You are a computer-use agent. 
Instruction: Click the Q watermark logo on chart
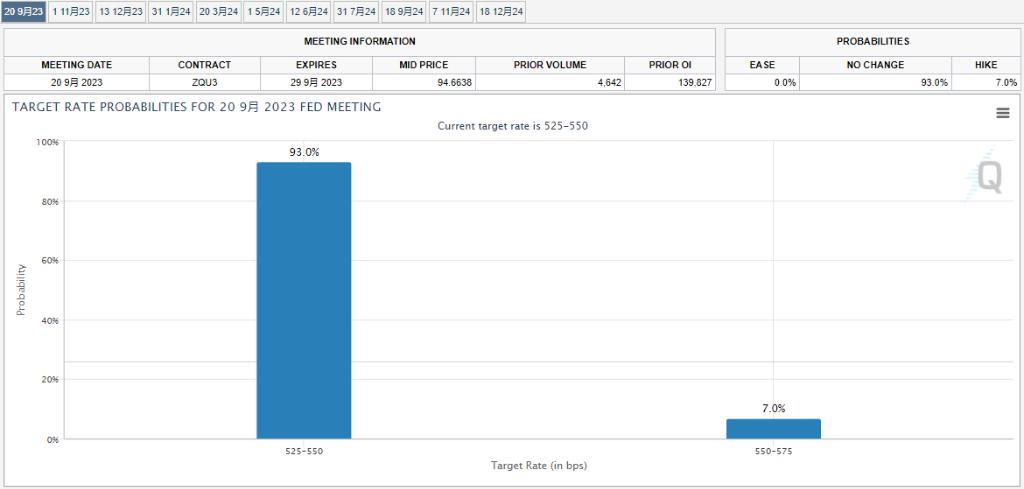(x=987, y=178)
